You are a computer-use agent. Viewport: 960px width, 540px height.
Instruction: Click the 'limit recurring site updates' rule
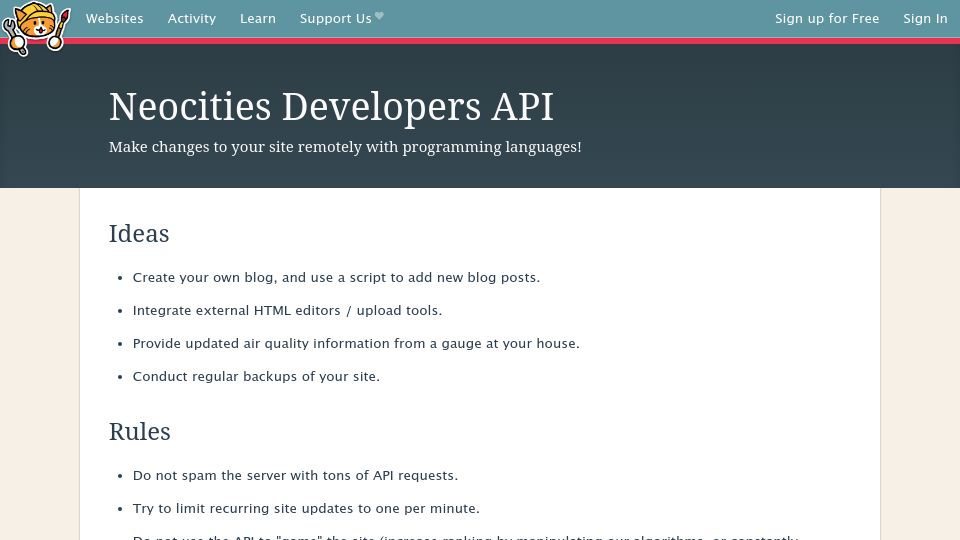tap(306, 509)
